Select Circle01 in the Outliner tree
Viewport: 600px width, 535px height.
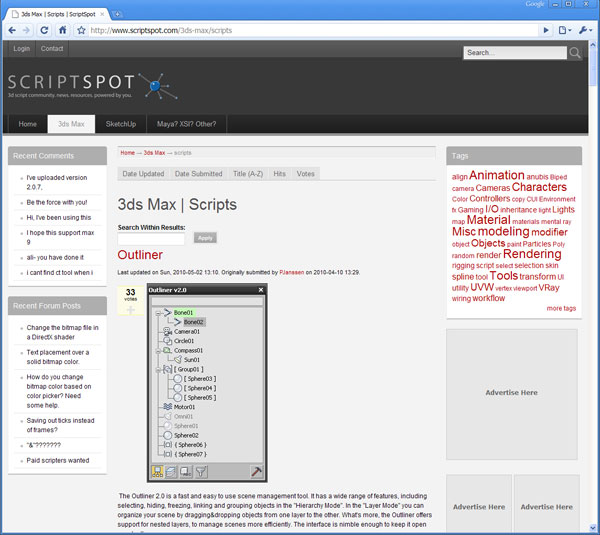point(184,341)
